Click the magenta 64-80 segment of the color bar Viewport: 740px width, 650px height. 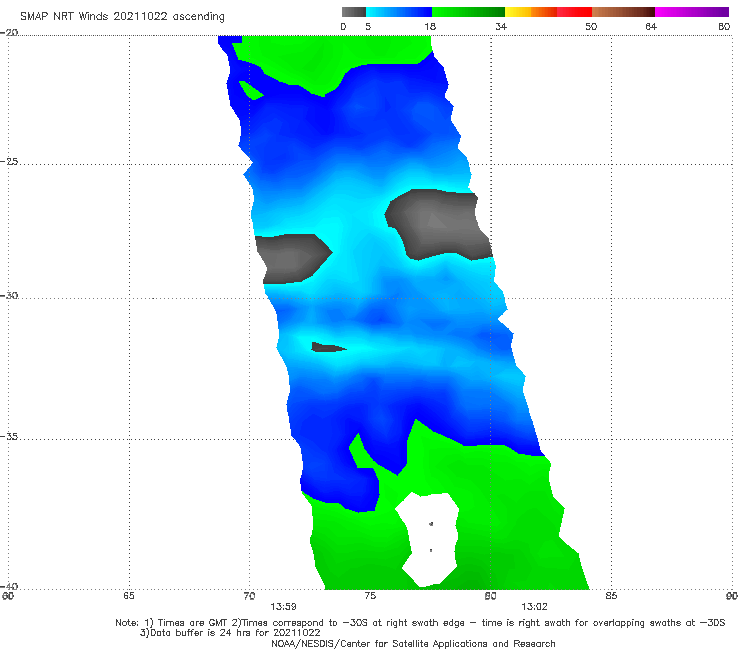(x=692, y=12)
